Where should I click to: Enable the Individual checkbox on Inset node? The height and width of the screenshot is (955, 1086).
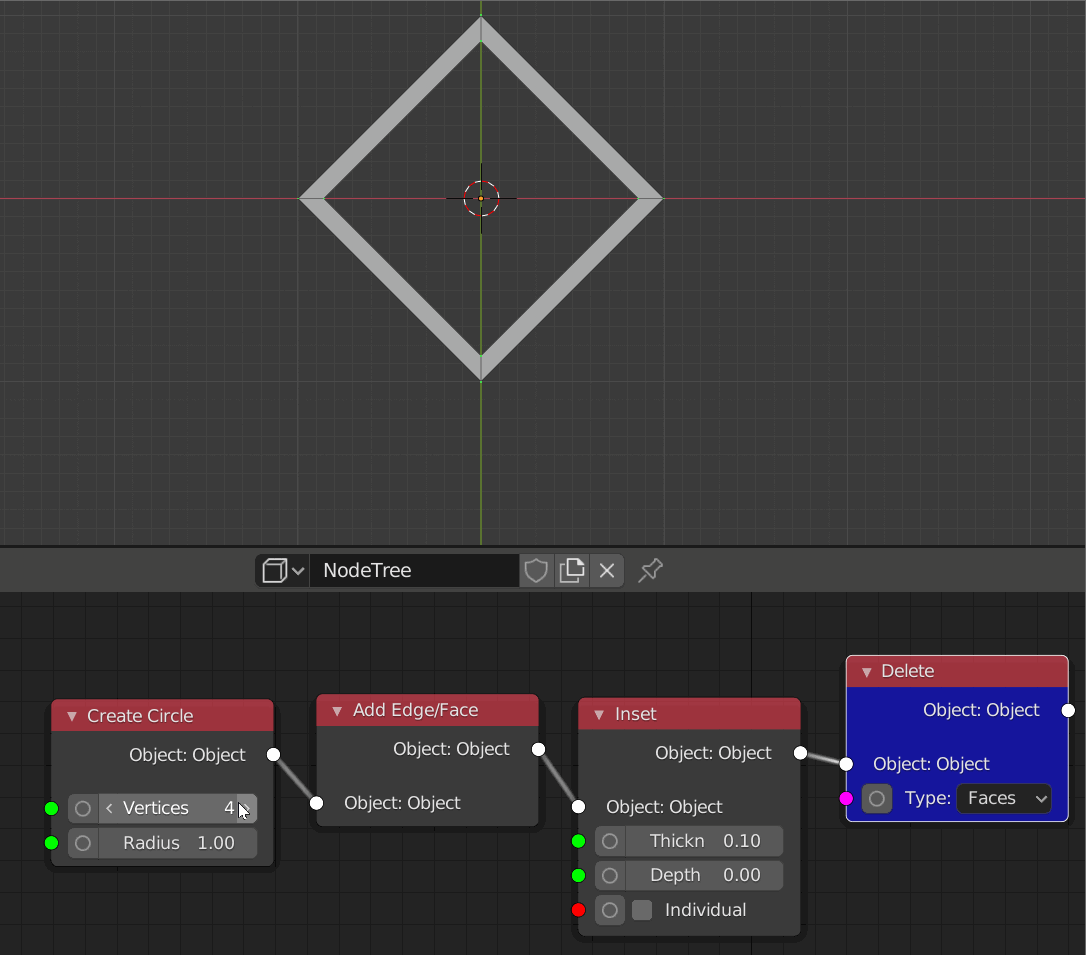641,910
